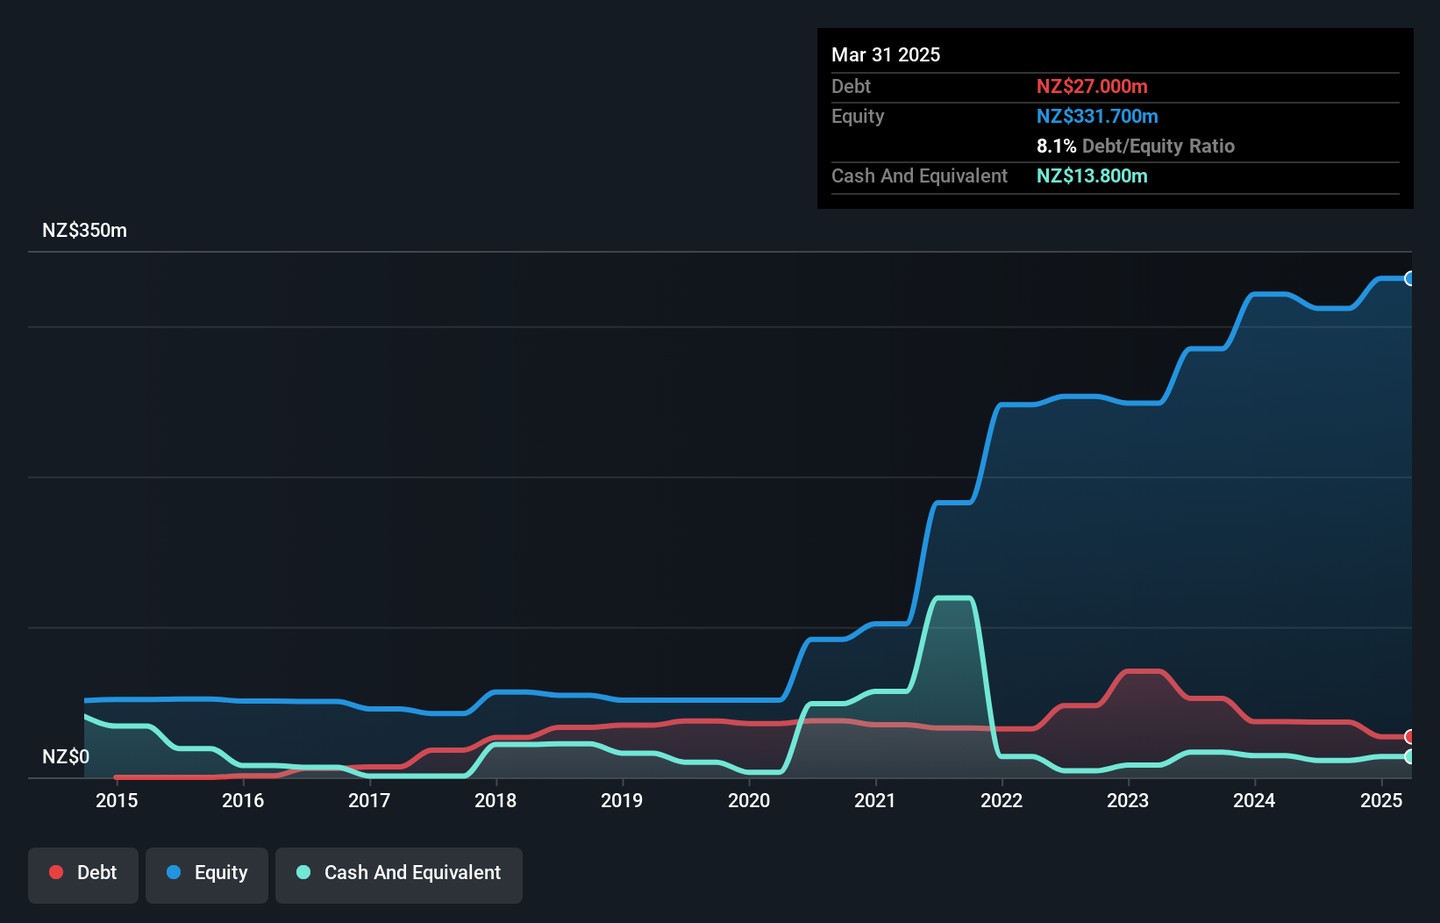
Task: Click the 2020 x-axis year label
Action: [748, 800]
